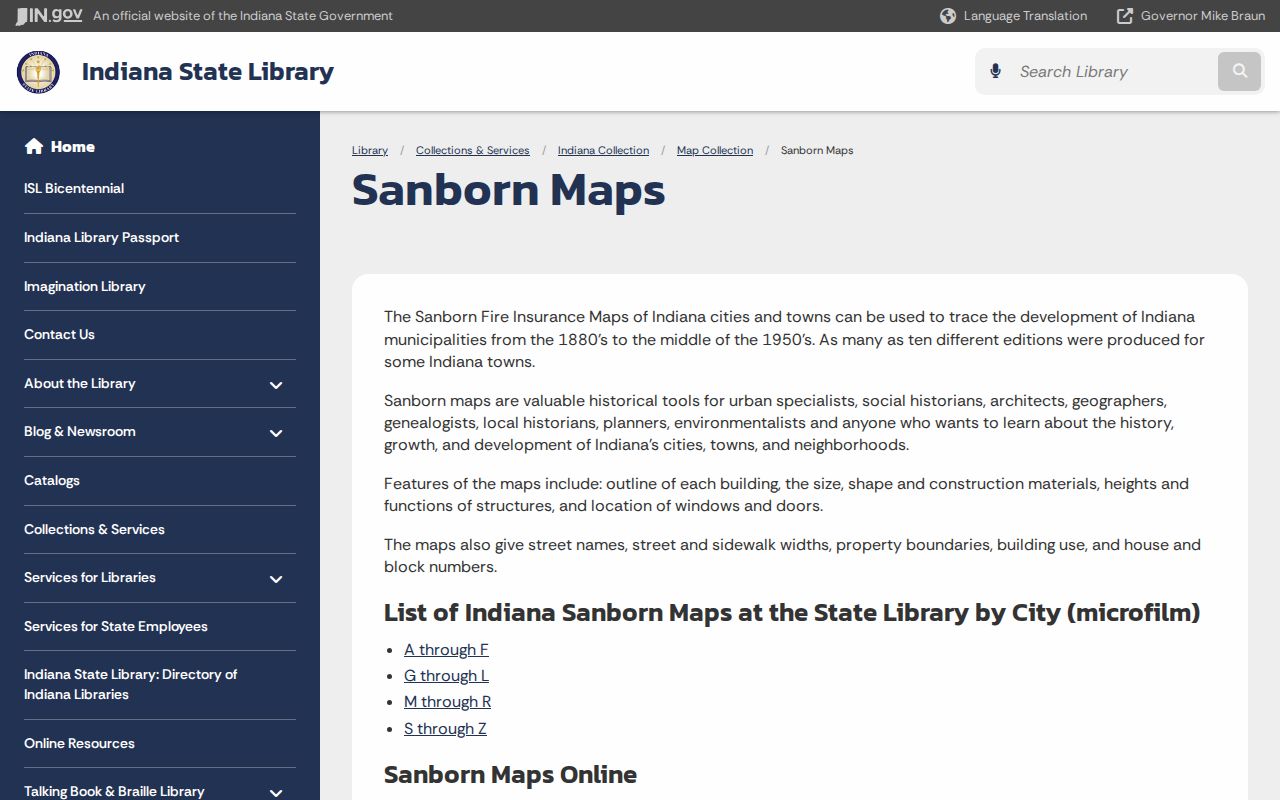This screenshot has height=800, width=1280.
Task: Go to Indiana Collection breadcrumb
Action: pyautogui.click(x=603, y=150)
